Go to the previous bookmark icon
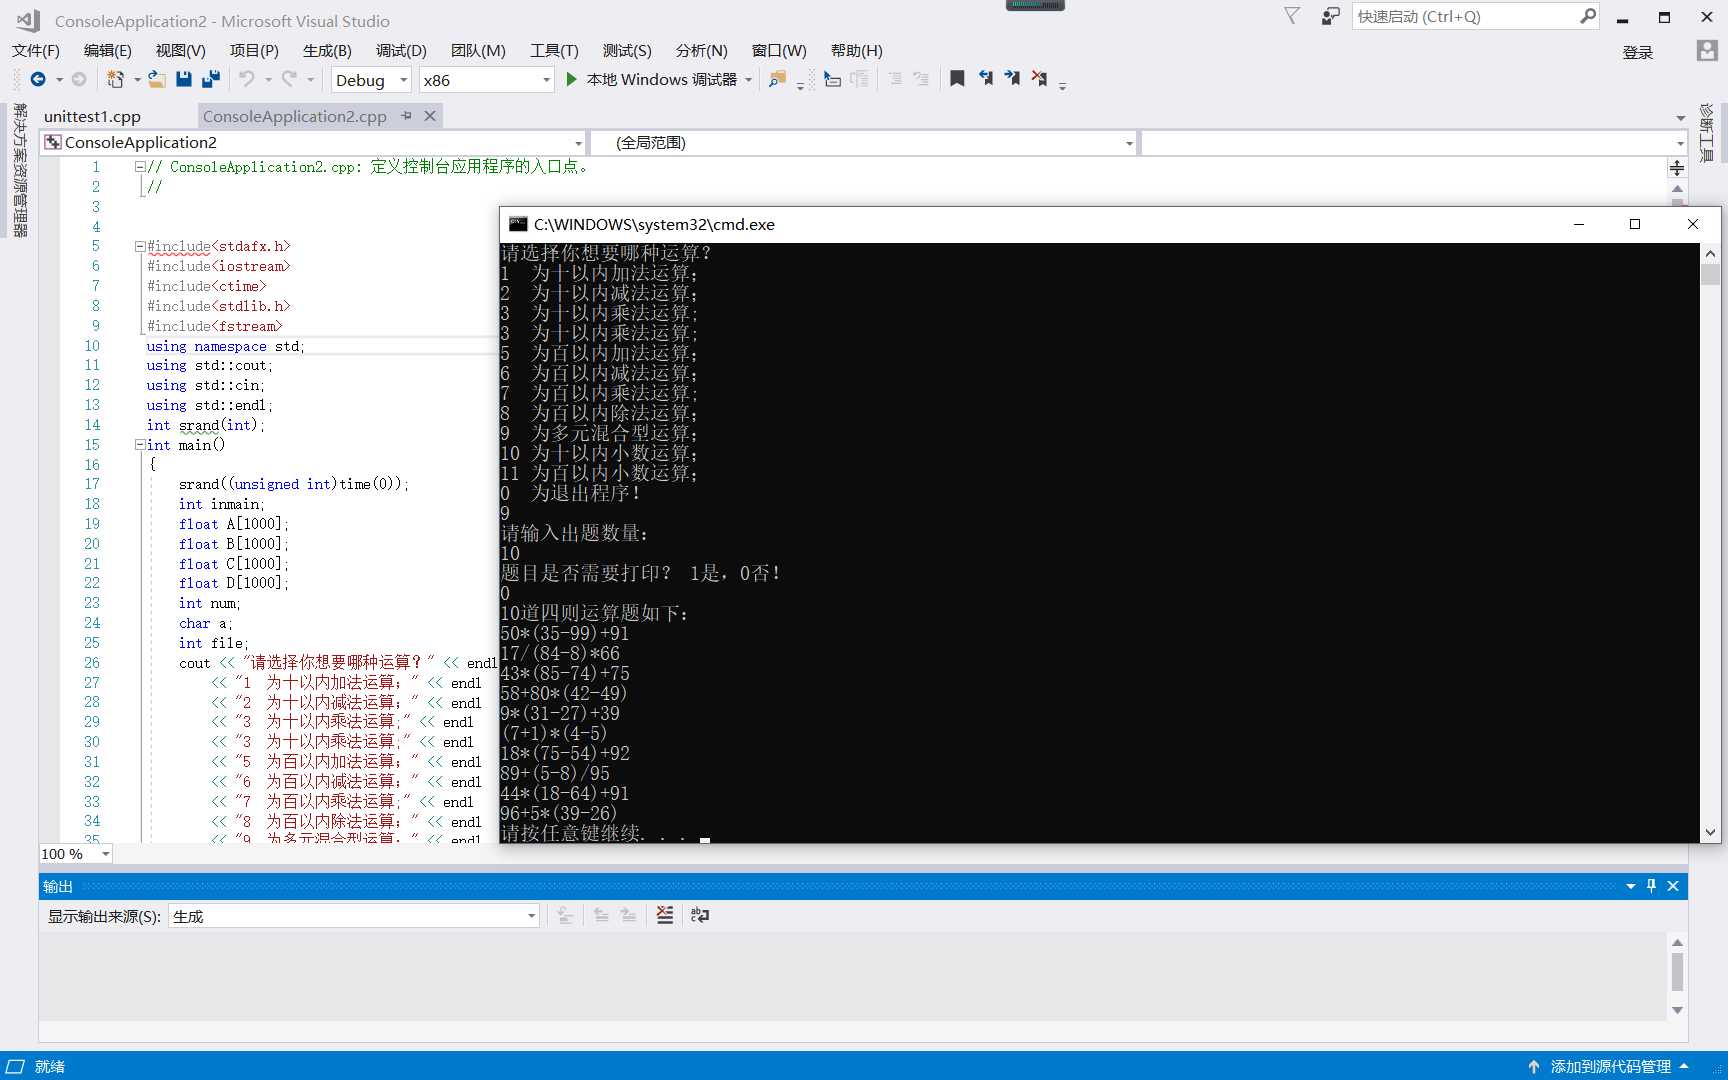 tap(985, 79)
